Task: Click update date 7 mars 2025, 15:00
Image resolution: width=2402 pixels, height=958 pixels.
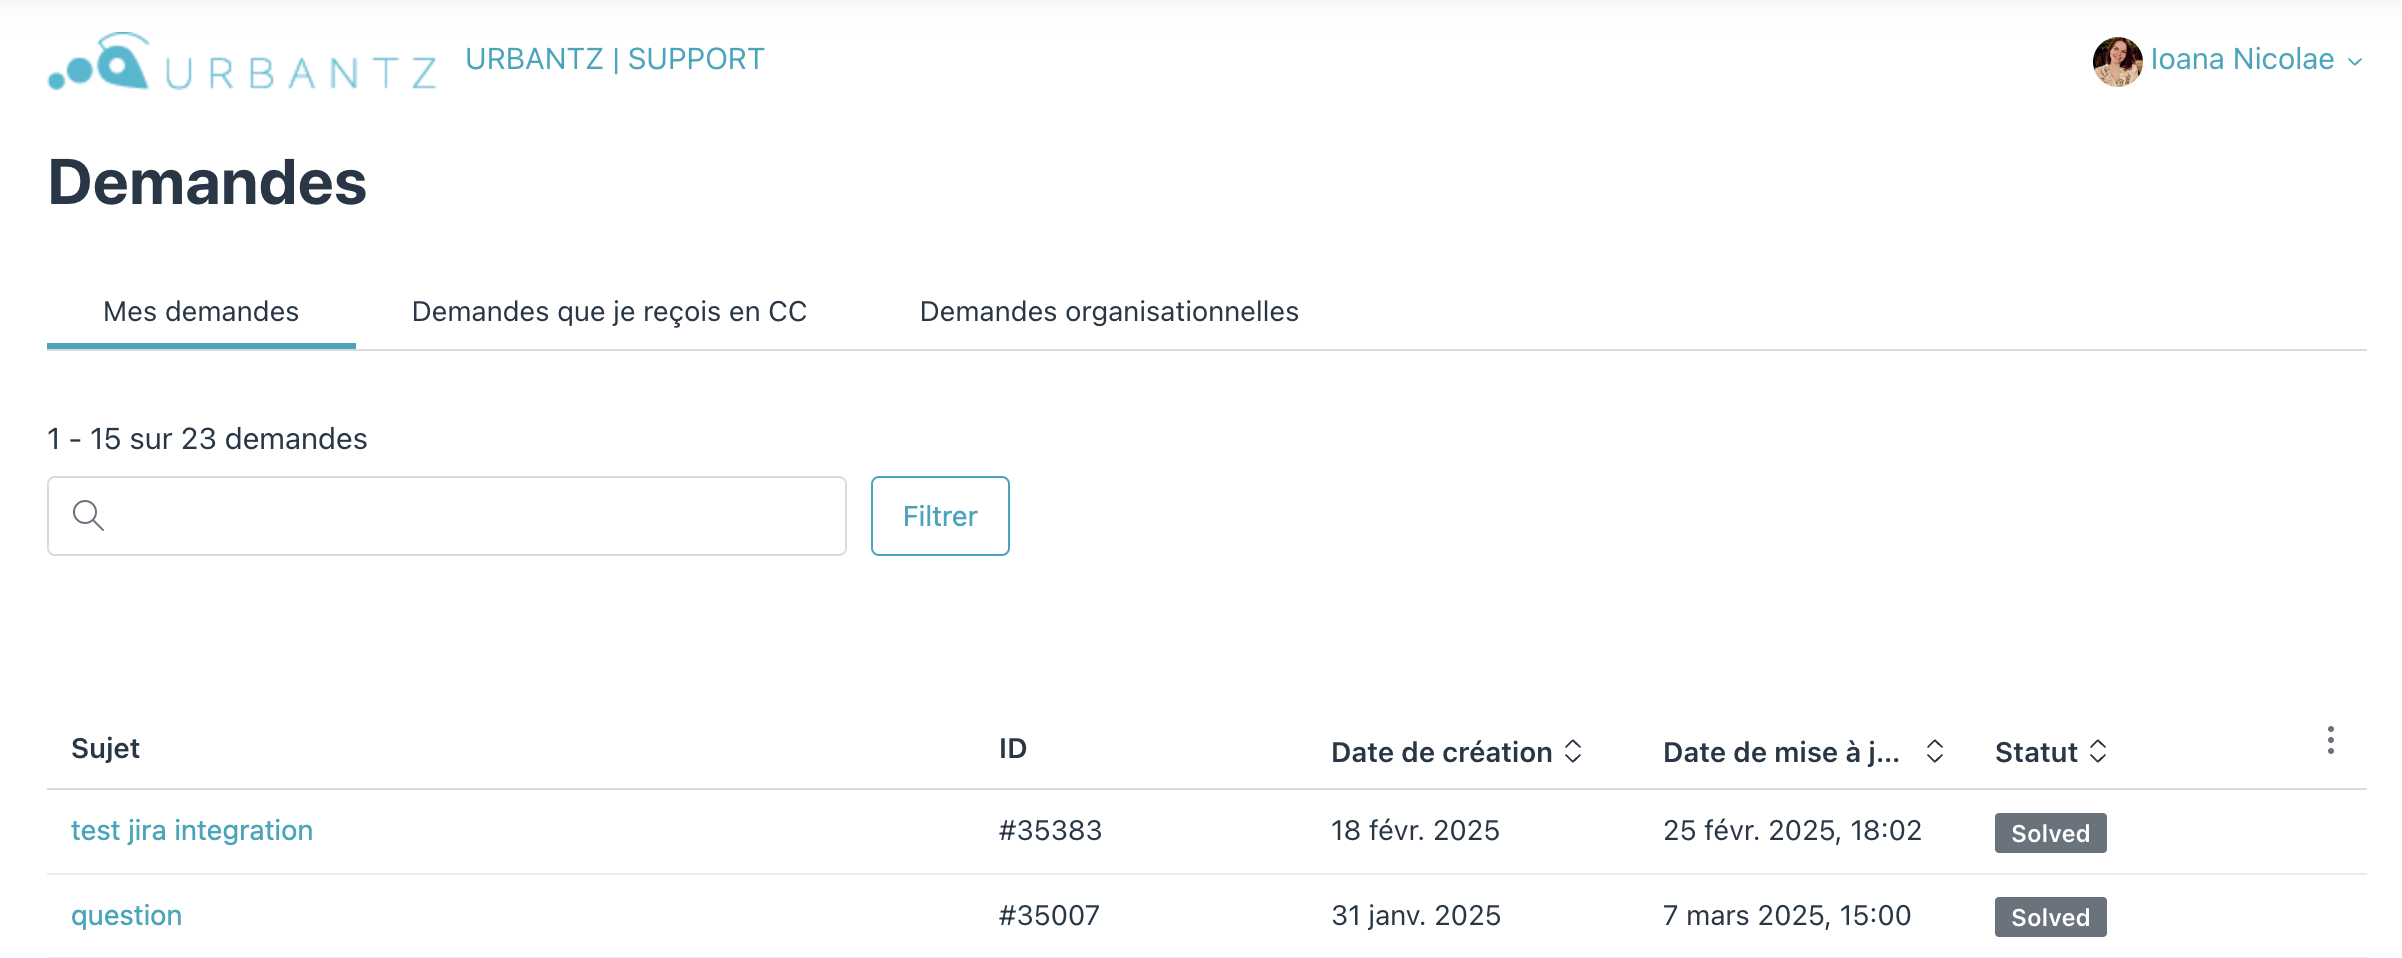Action: [1787, 915]
